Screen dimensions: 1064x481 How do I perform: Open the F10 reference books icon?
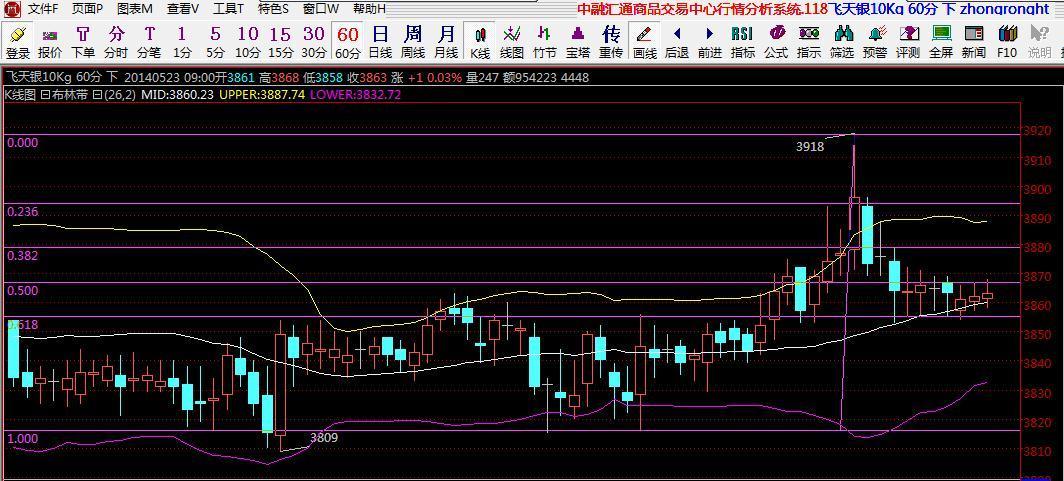[x=1006, y=41]
